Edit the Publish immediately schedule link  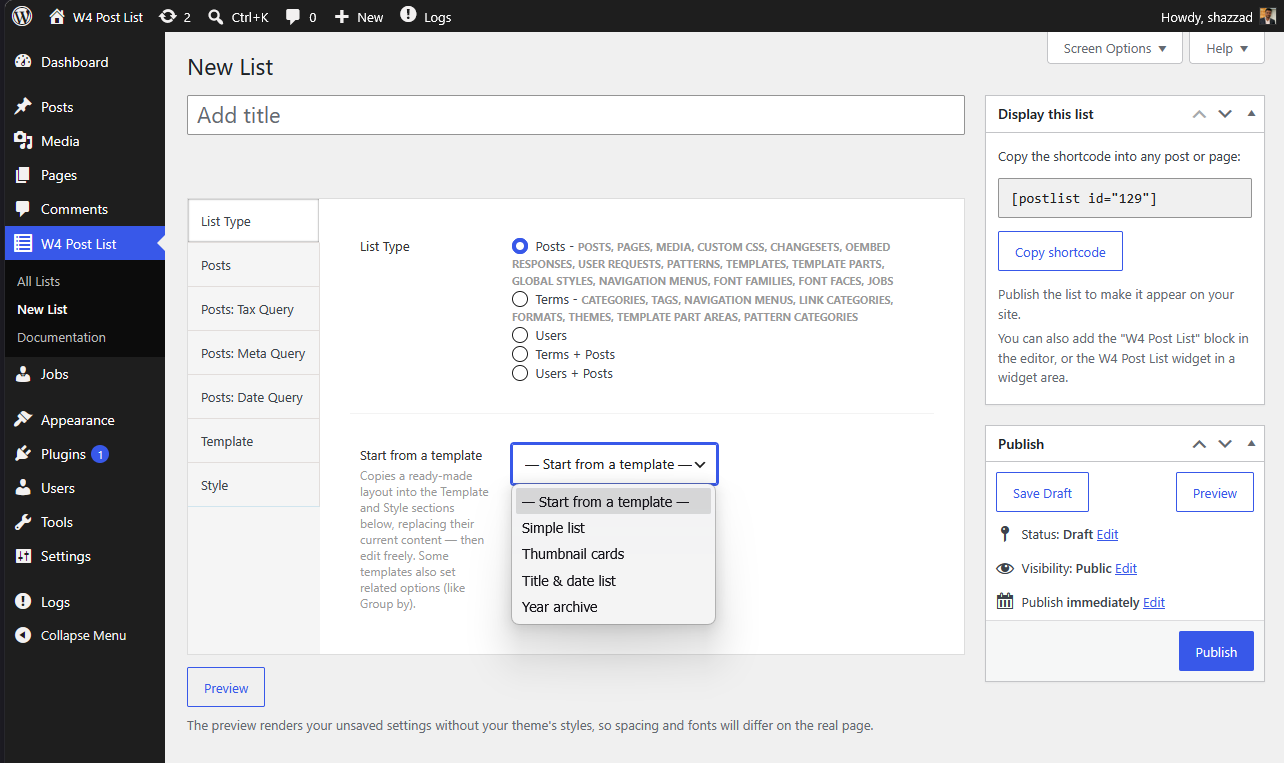1154,603
